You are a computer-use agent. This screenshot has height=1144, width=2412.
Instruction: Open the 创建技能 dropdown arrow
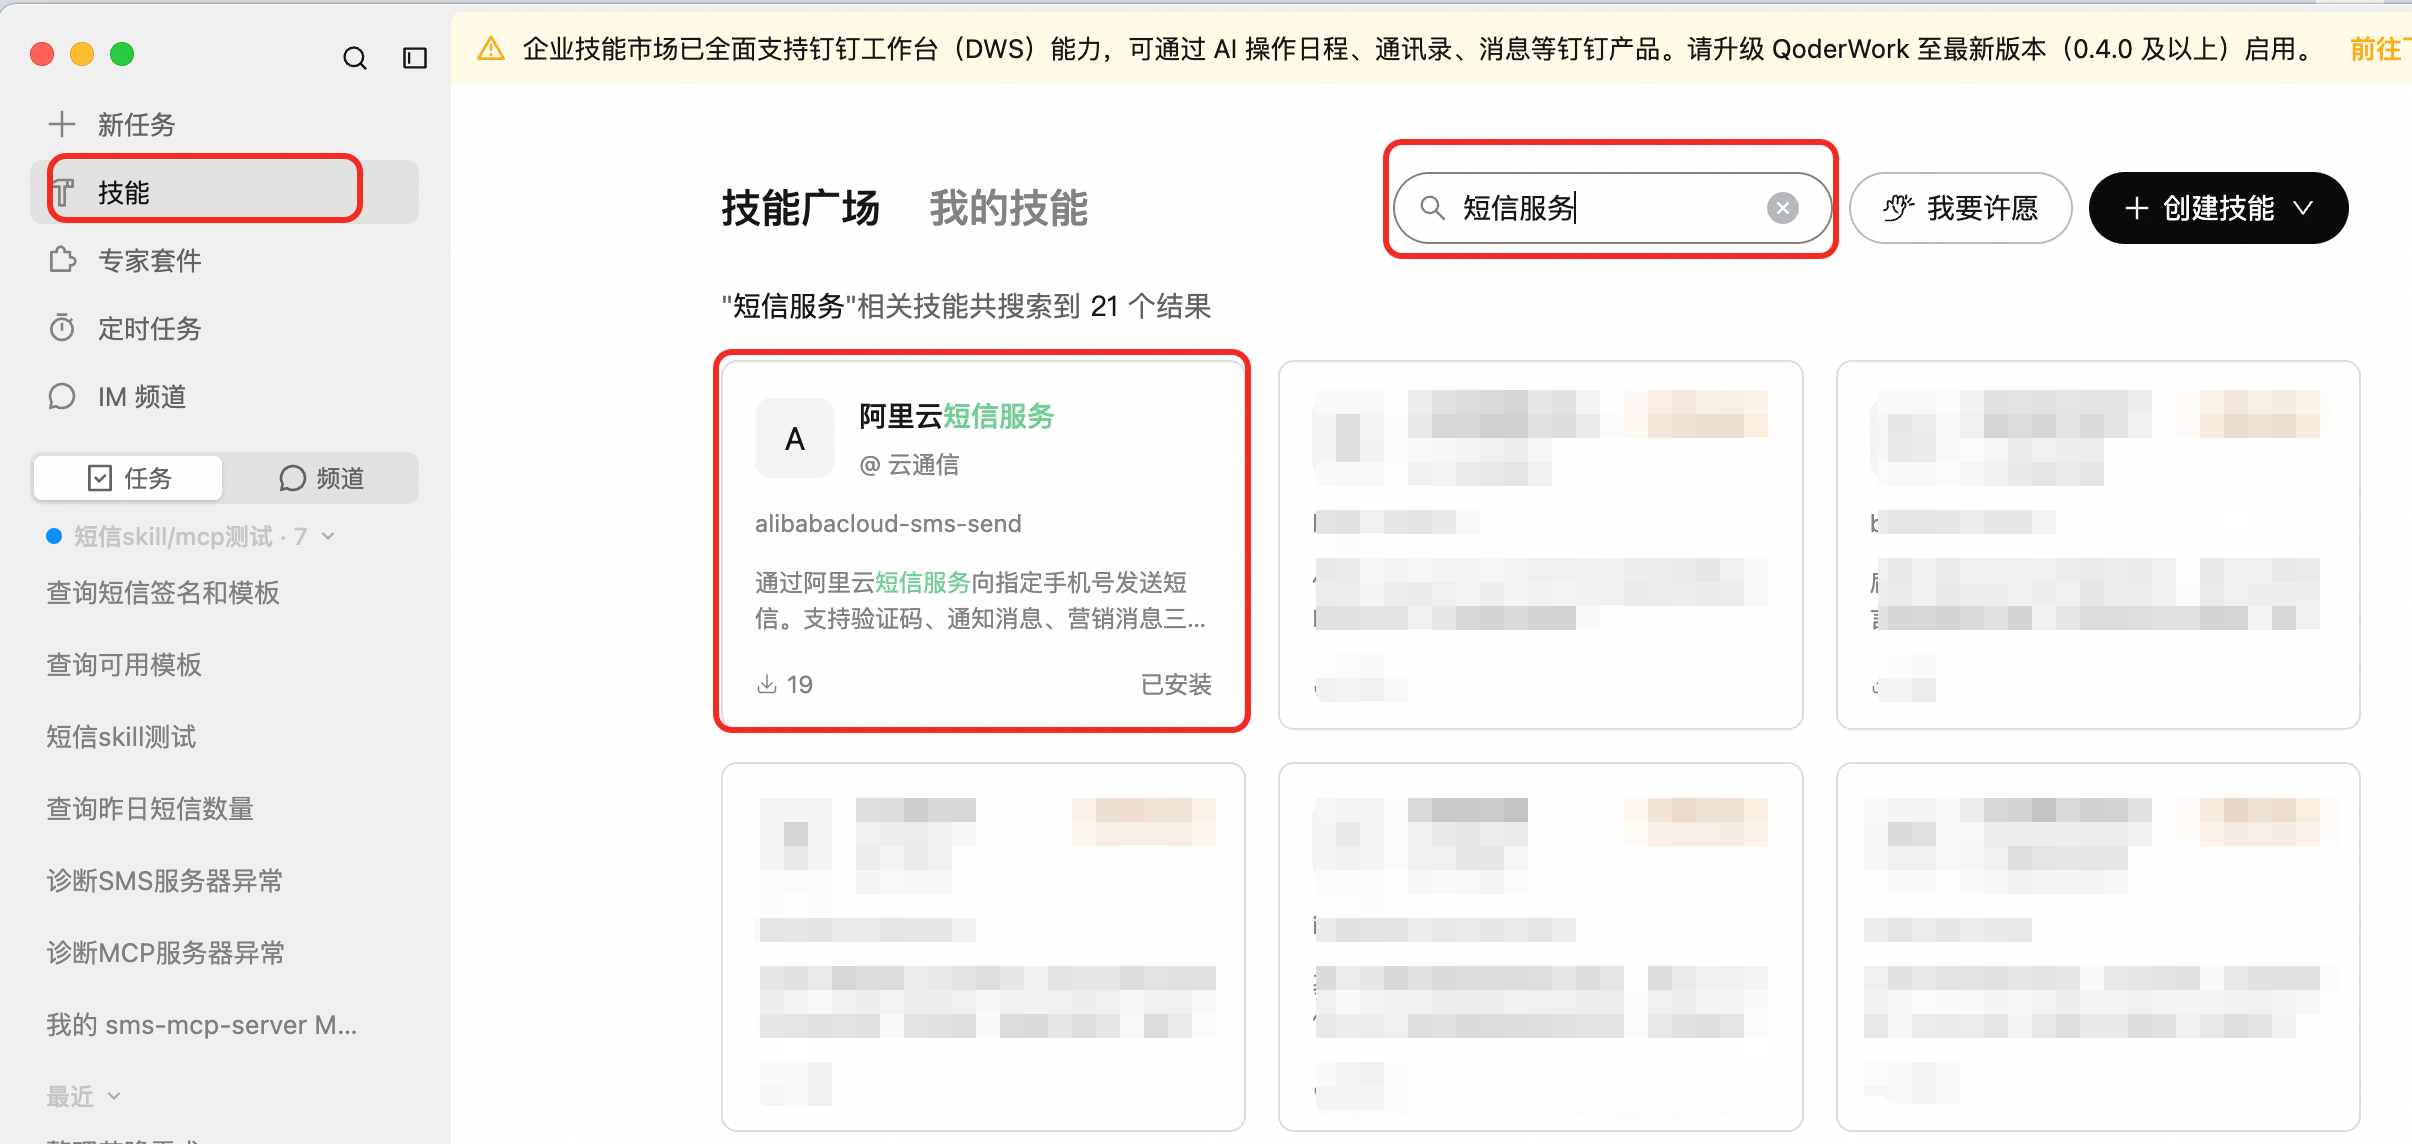tap(2303, 208)
